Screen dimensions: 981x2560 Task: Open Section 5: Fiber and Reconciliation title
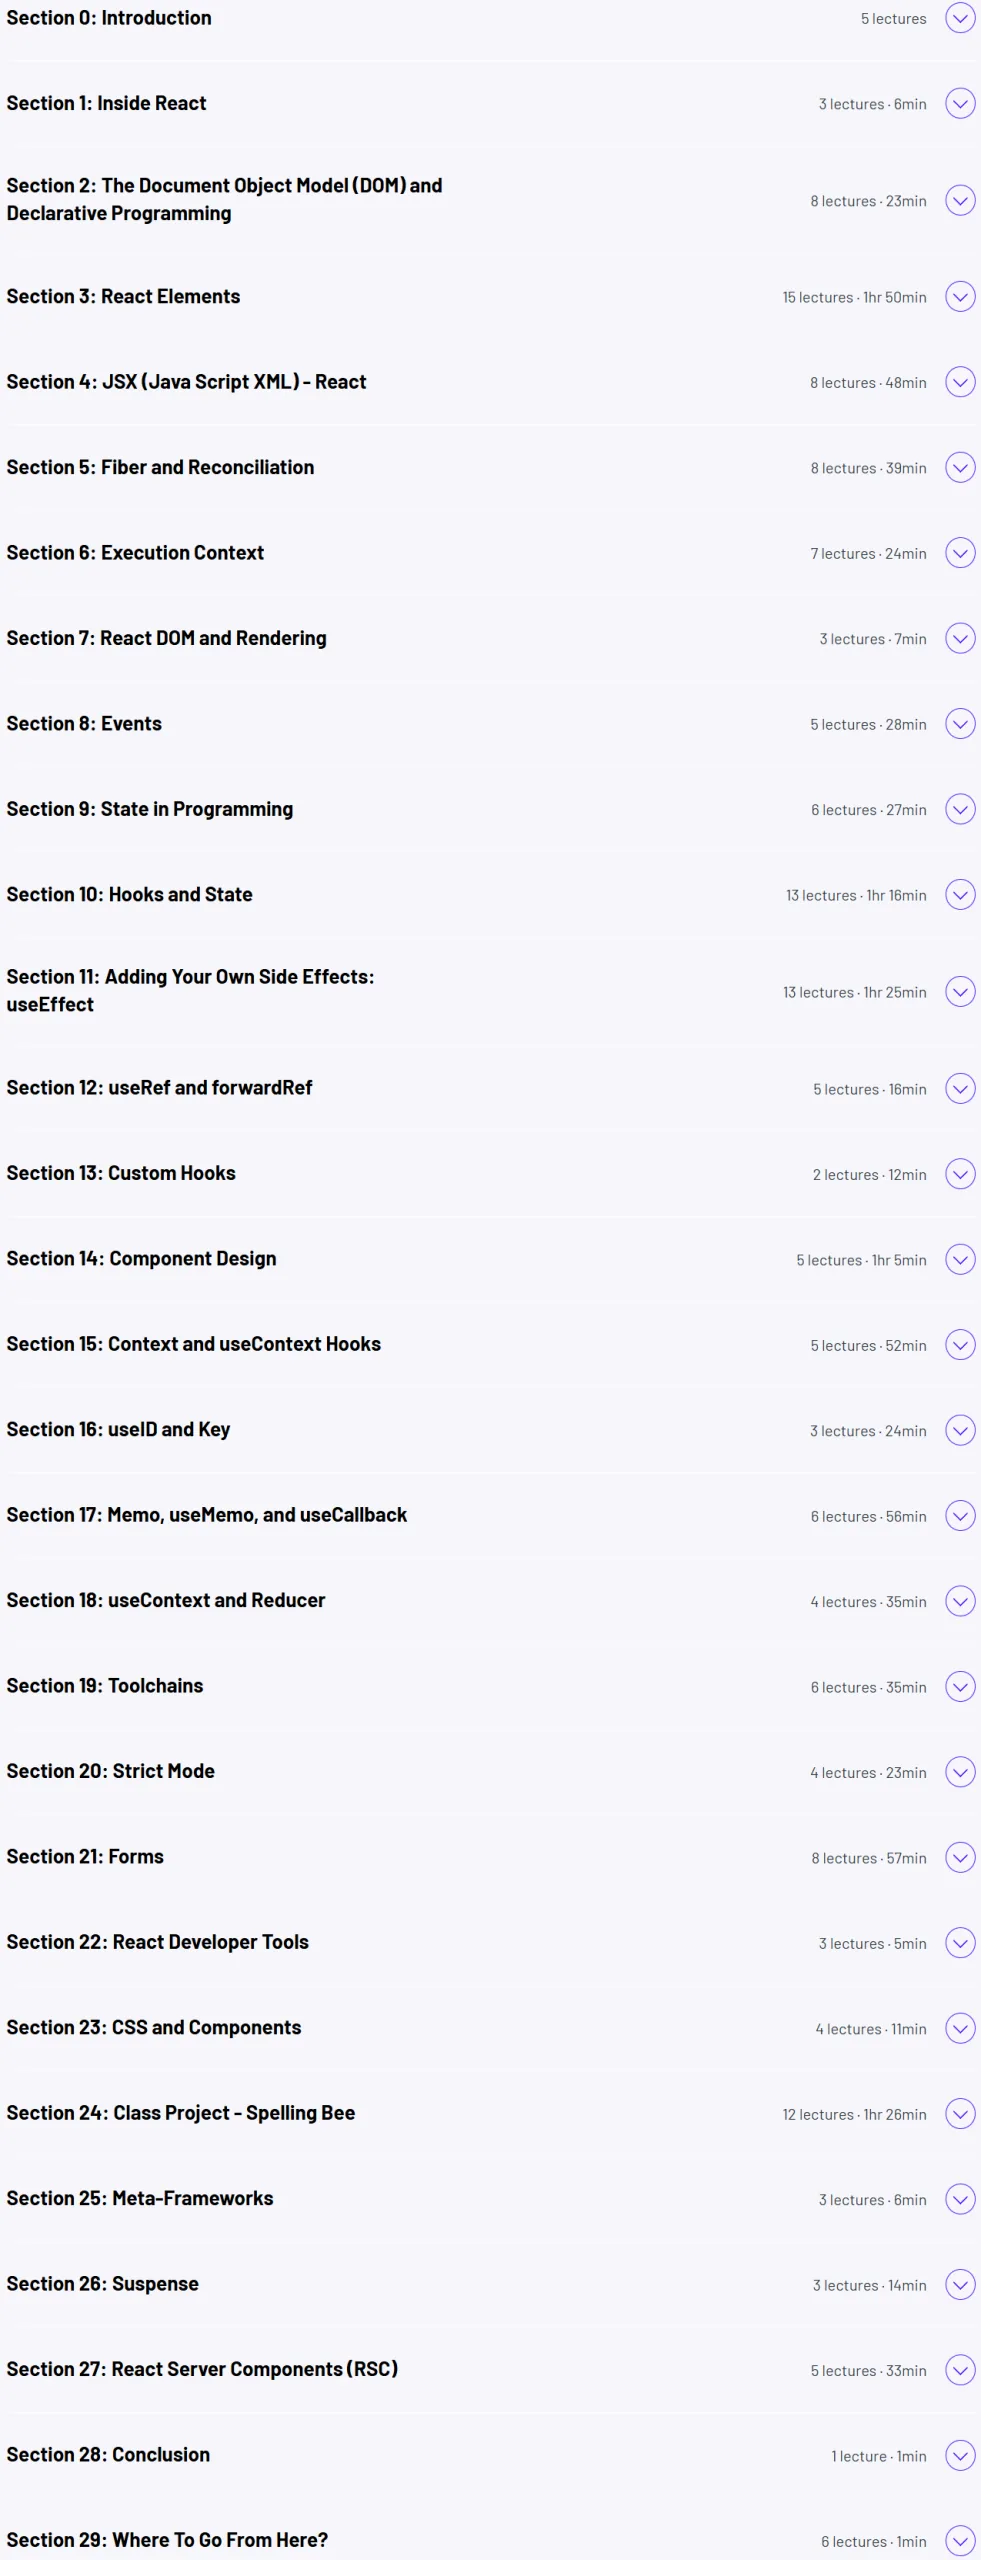click(160, 468)
